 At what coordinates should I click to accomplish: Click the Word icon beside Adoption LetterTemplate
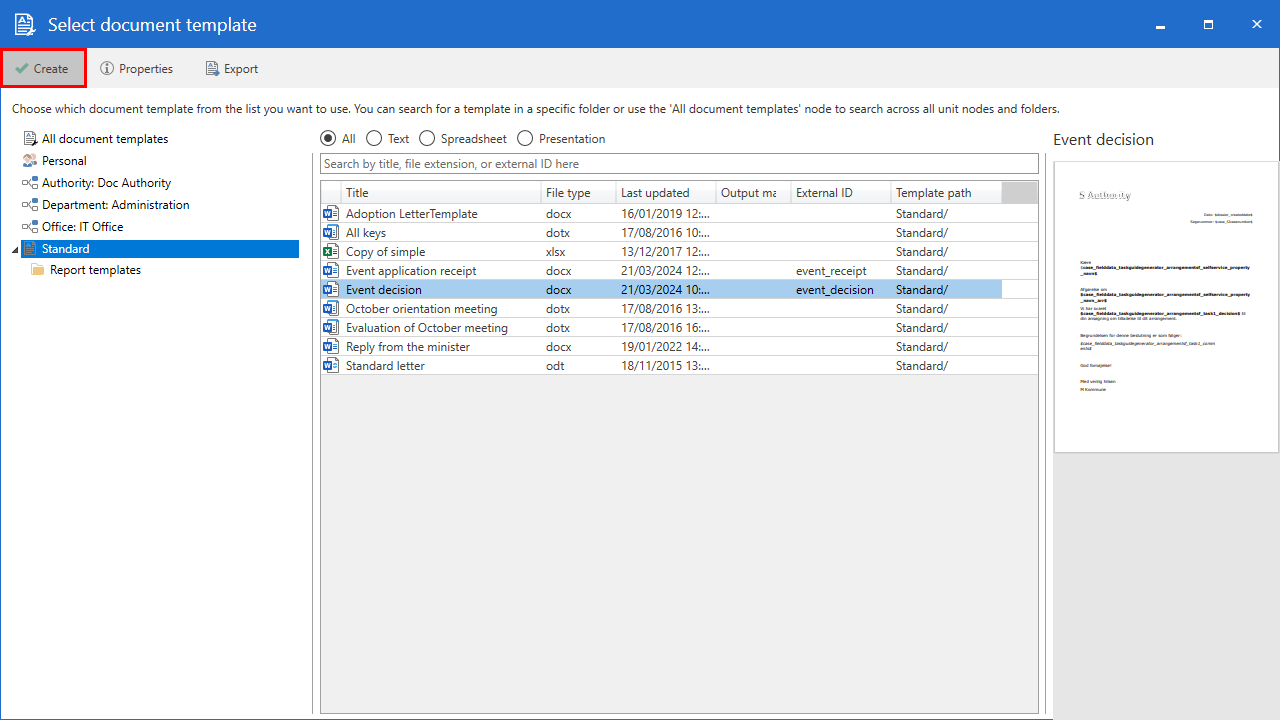coord(331,214)
